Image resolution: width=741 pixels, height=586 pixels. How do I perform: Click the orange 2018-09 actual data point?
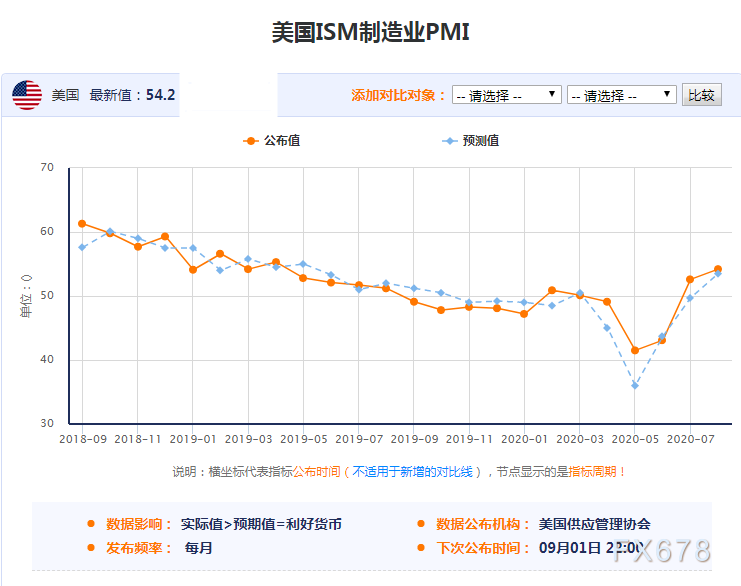click(82, 224)
